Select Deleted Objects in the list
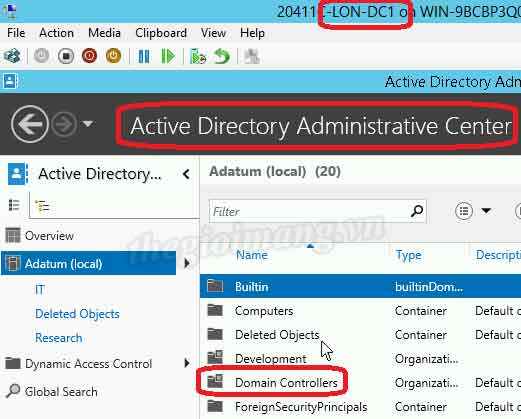 point(360,335)
